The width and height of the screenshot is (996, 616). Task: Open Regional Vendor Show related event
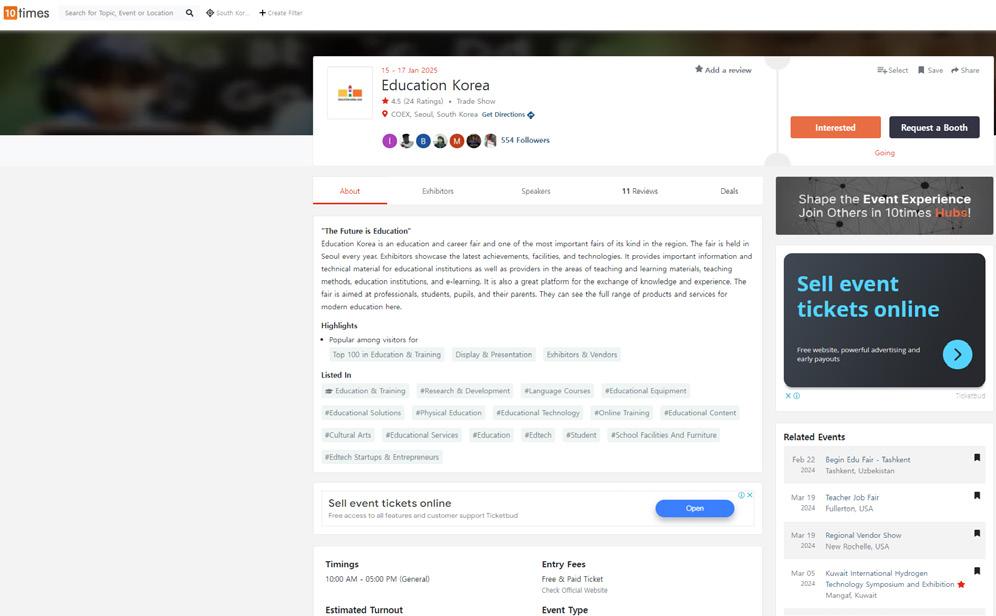(863, 535)
